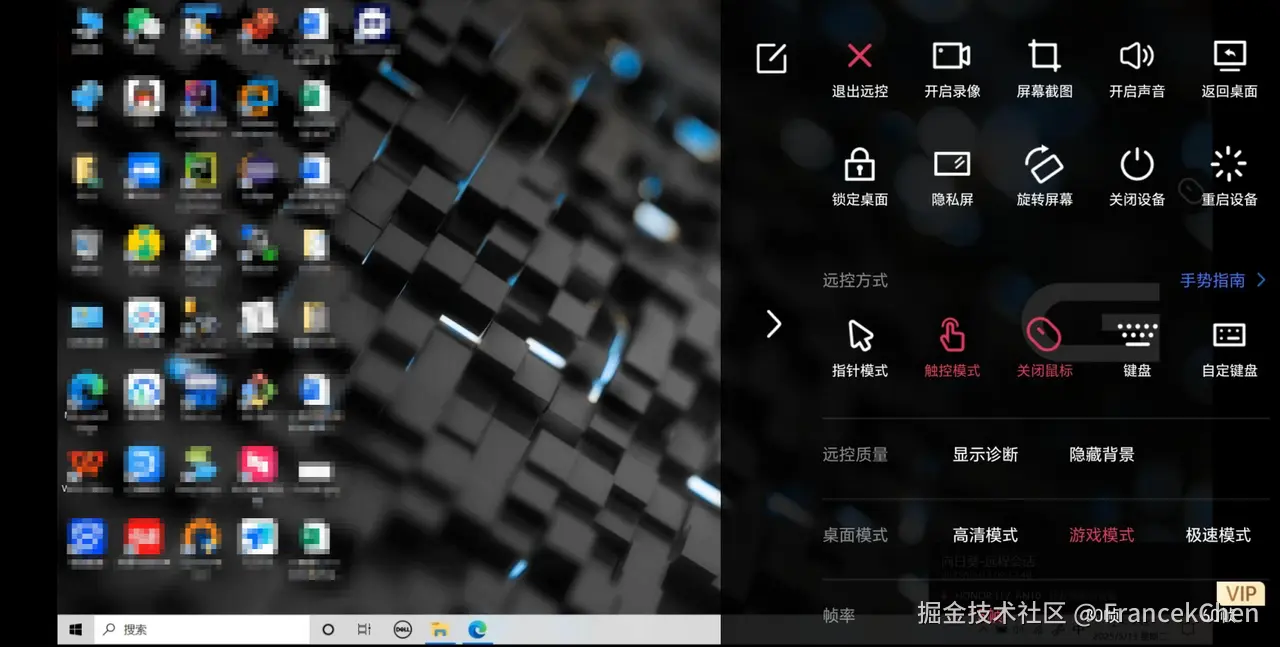Image resolution: width=1280 pixels, height=647 pixels.
Task: Click the edit note icon at top left
Action: (771, 59)
